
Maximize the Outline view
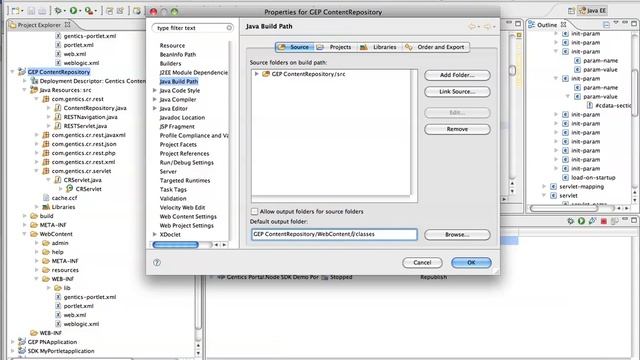tap(634, 24)
